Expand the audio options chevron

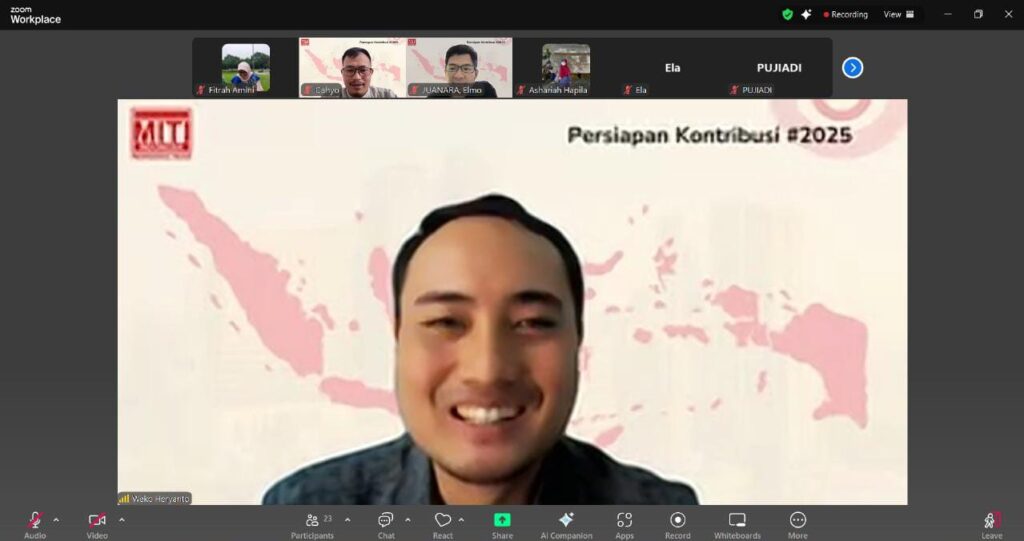pyautogui.click(x=56, y=519)
